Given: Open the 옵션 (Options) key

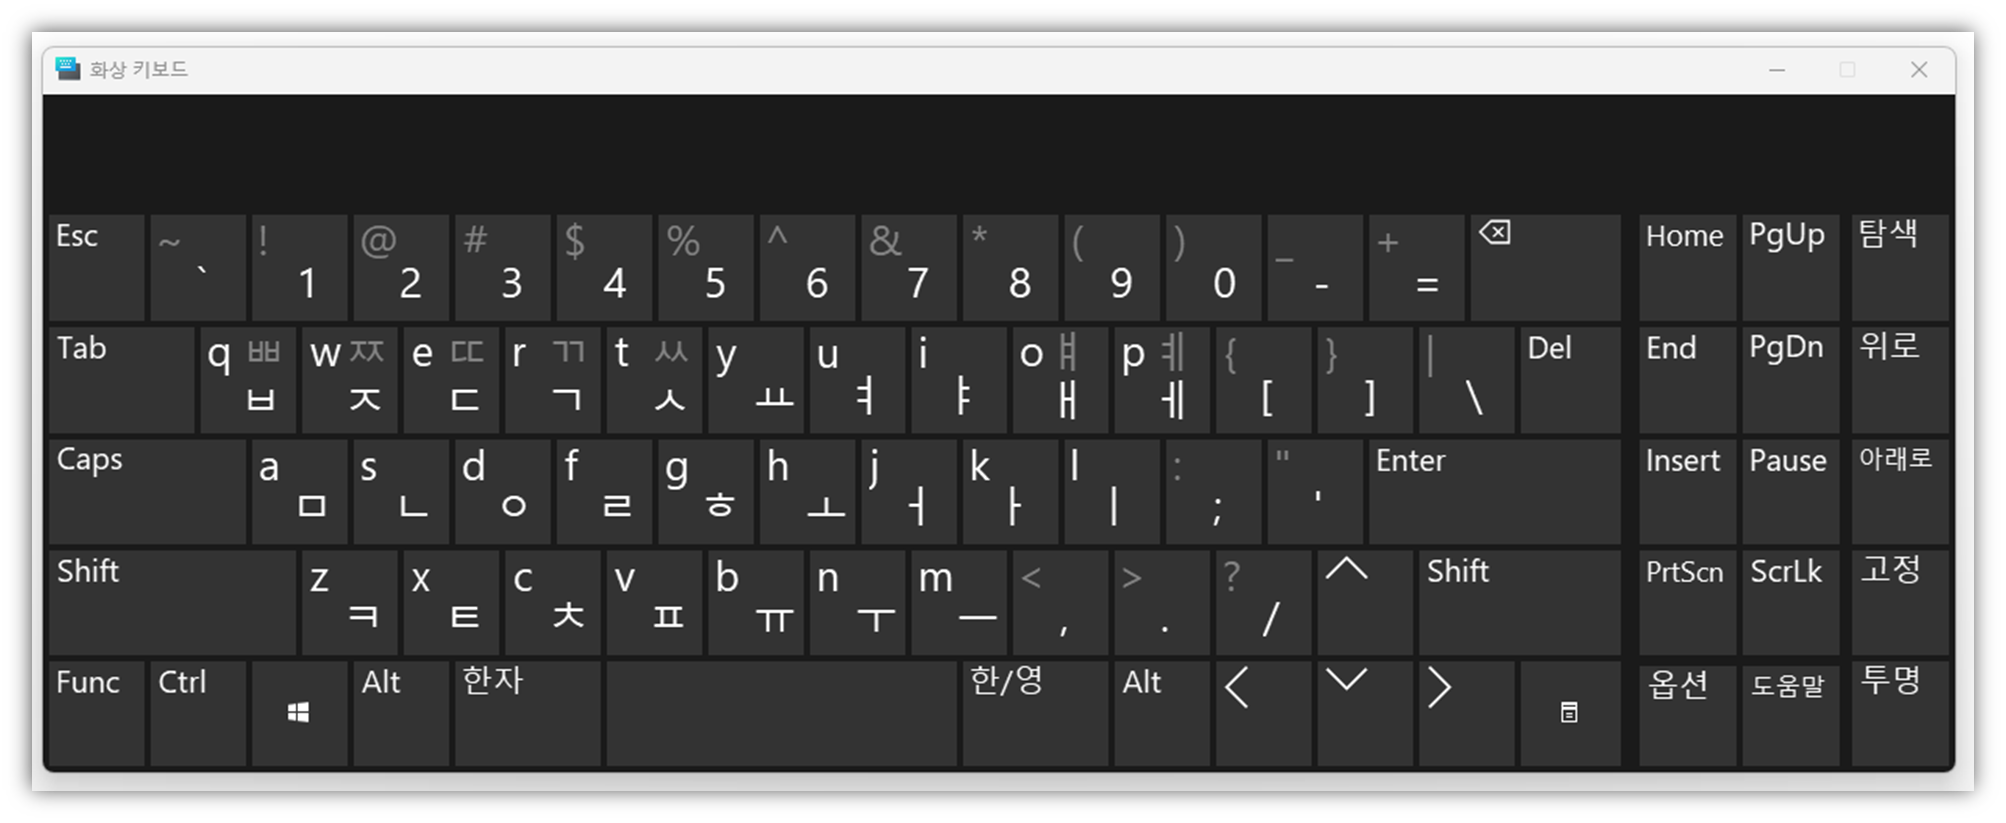Looking at the screenshot, I should [x=1688, y=713].
